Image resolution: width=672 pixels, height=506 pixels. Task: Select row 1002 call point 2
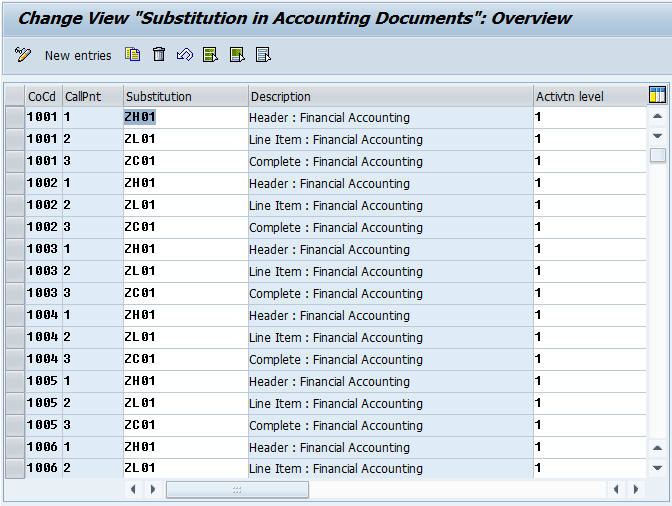coord(15,205)
